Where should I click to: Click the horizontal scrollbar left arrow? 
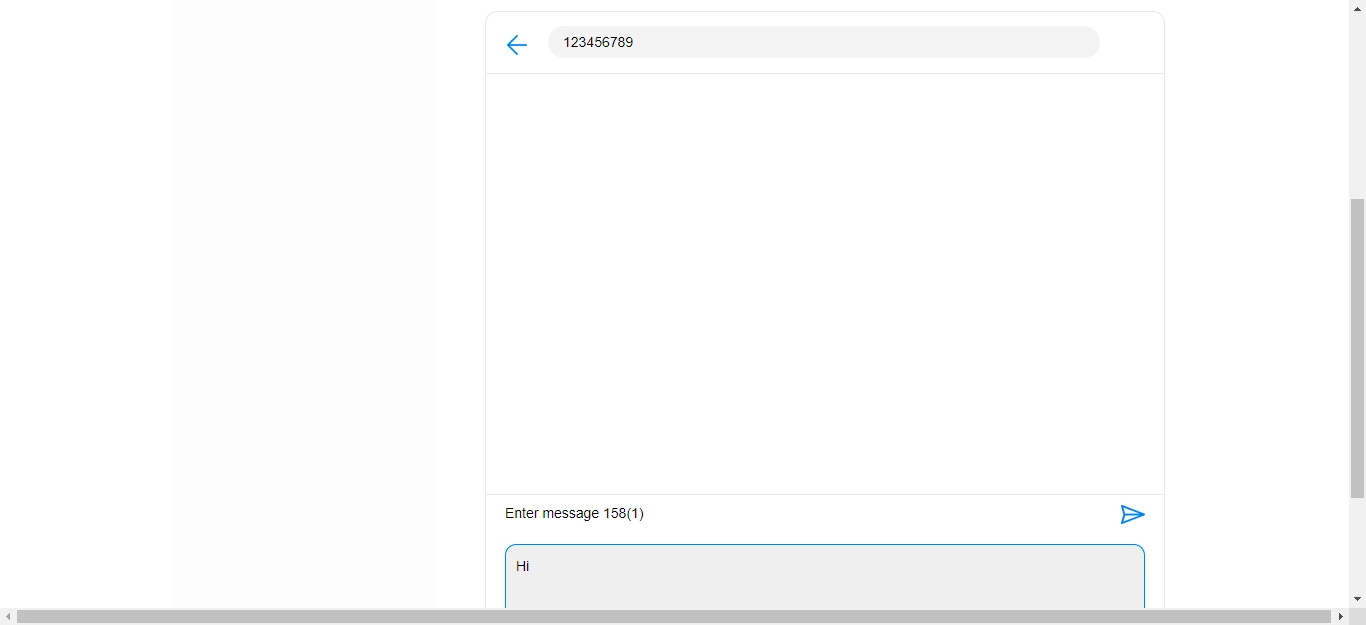(x=8, y=617)
